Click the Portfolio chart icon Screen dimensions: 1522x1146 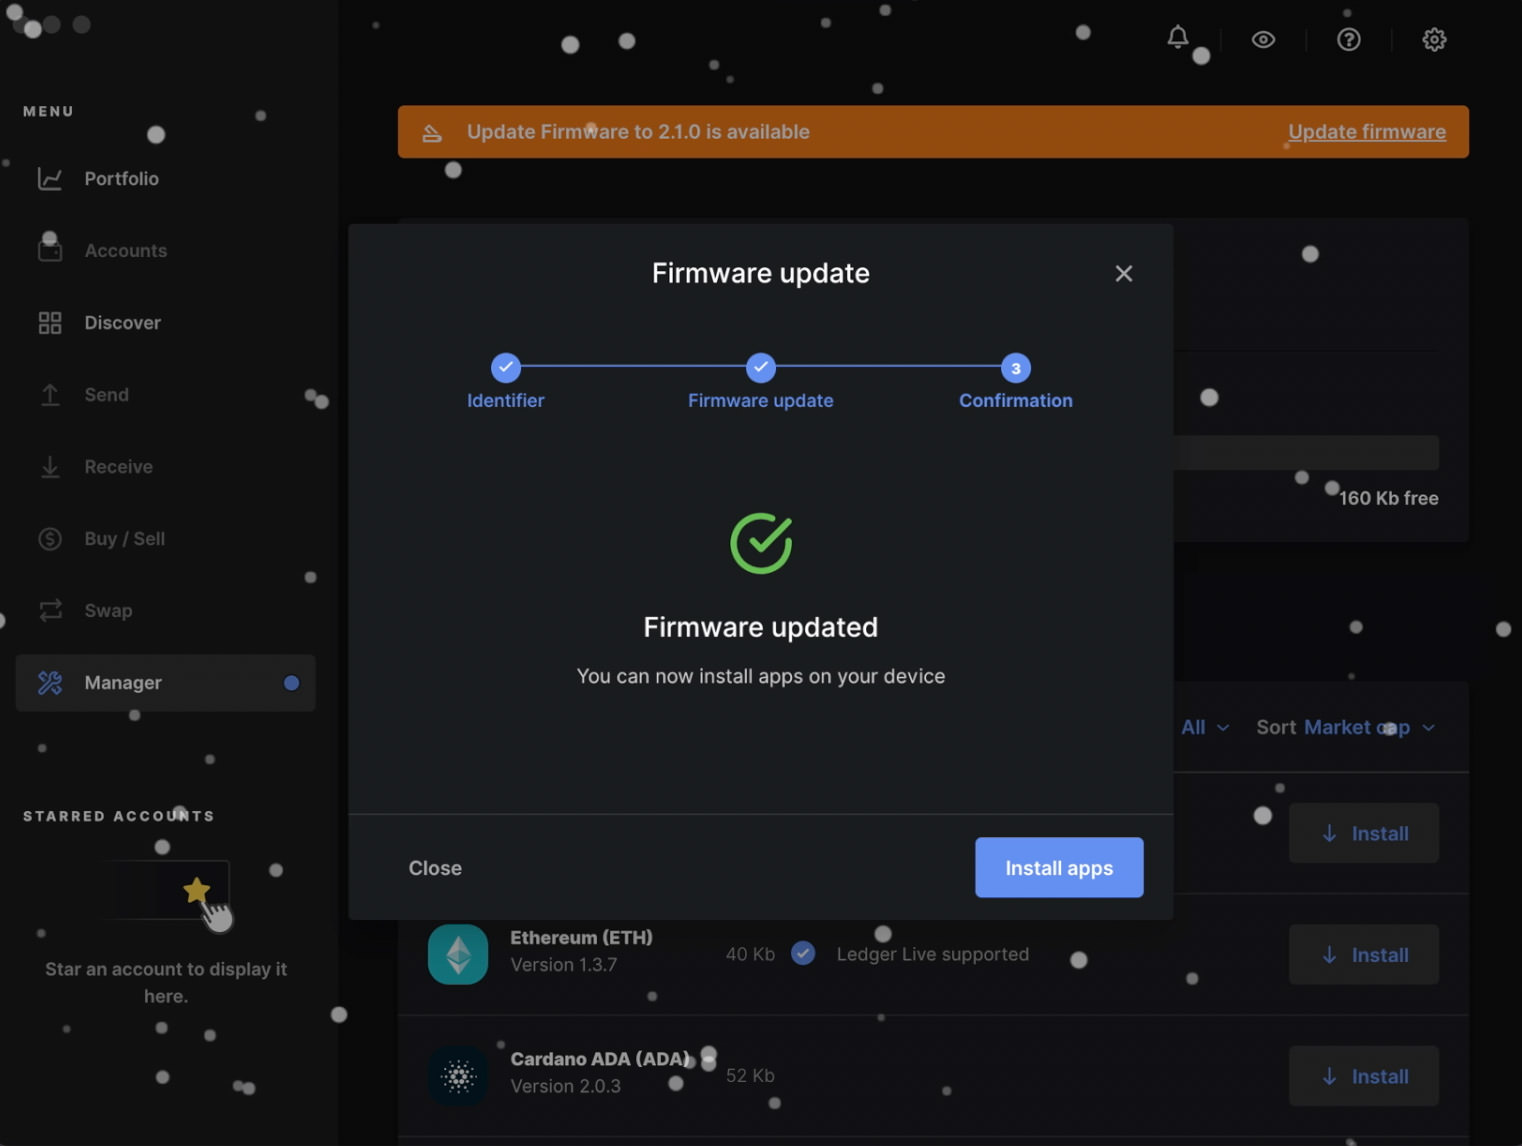pos(50,179)
